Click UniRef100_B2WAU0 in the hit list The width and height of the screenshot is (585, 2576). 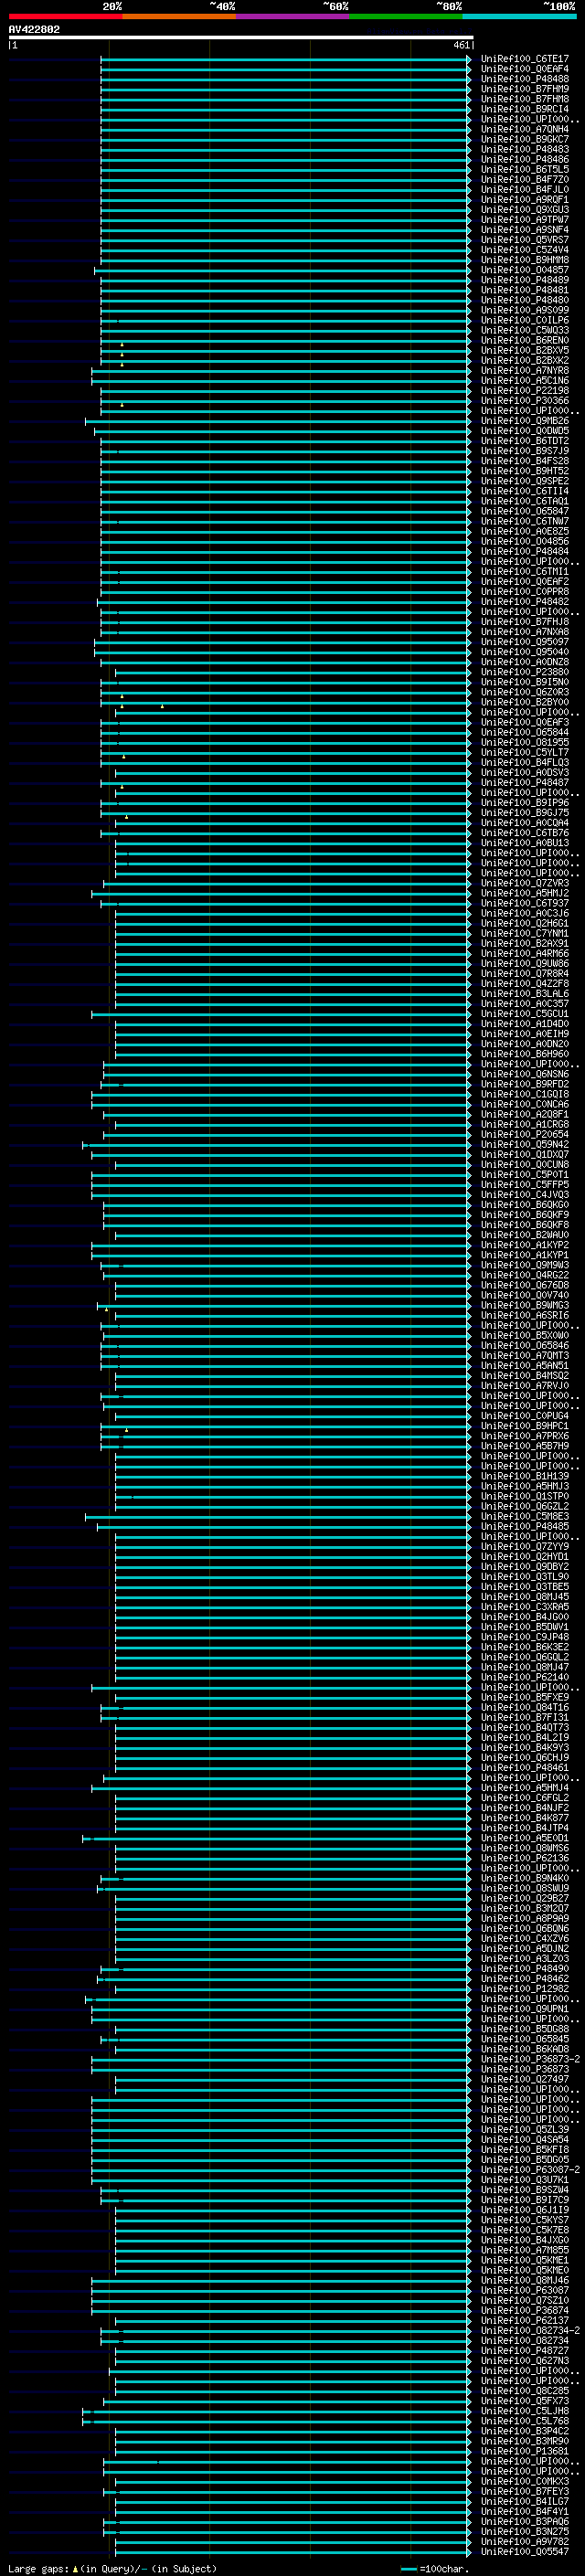click(x=524, y=1235)
